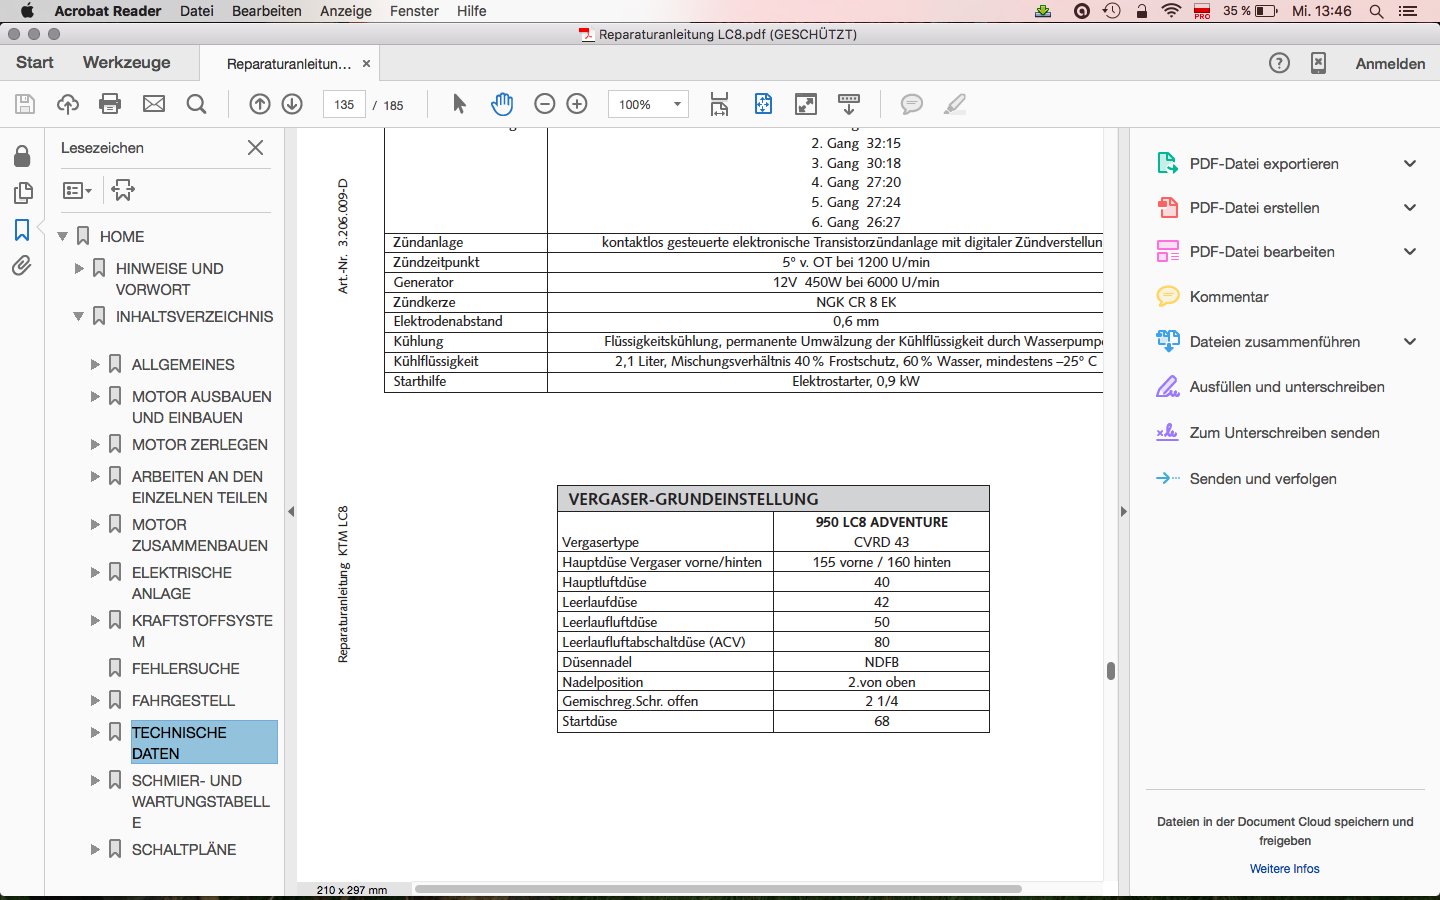
Task: Toggle the page thumbnails panel icon
Action: click(x=22, y=193)
